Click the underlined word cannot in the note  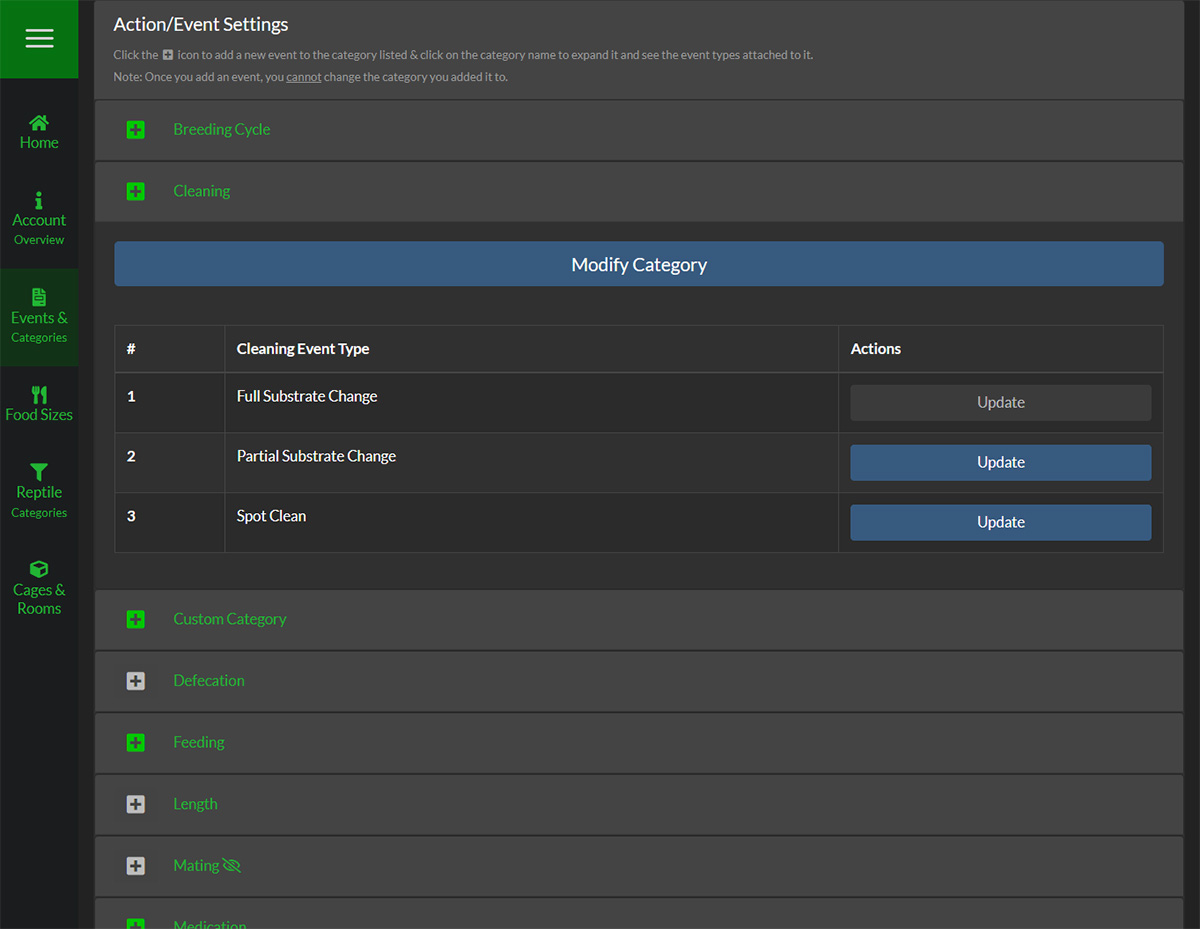(304, 77)
